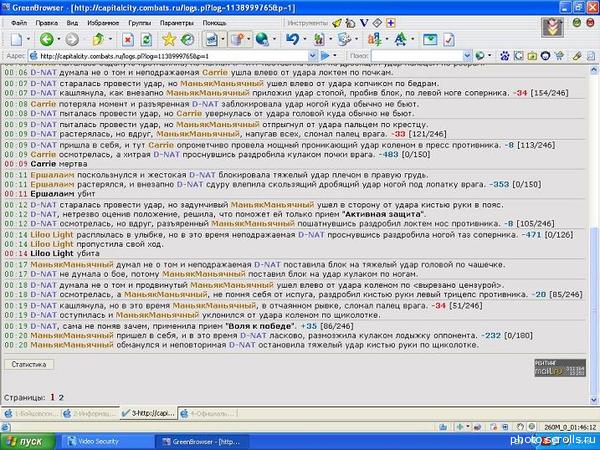Click scrollbar down arrow
This screenshot has height=450, width=600.
tap(593, 400)
